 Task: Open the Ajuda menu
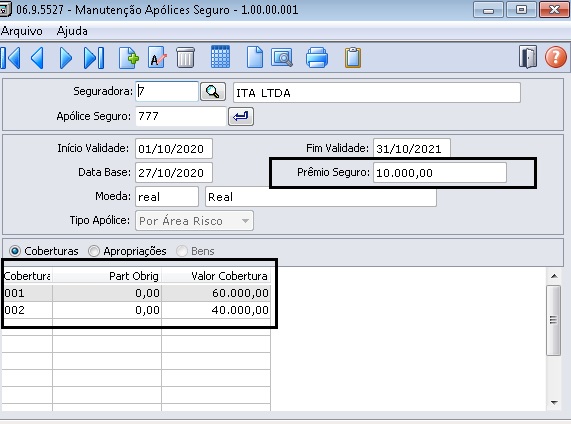coord(72,31)
